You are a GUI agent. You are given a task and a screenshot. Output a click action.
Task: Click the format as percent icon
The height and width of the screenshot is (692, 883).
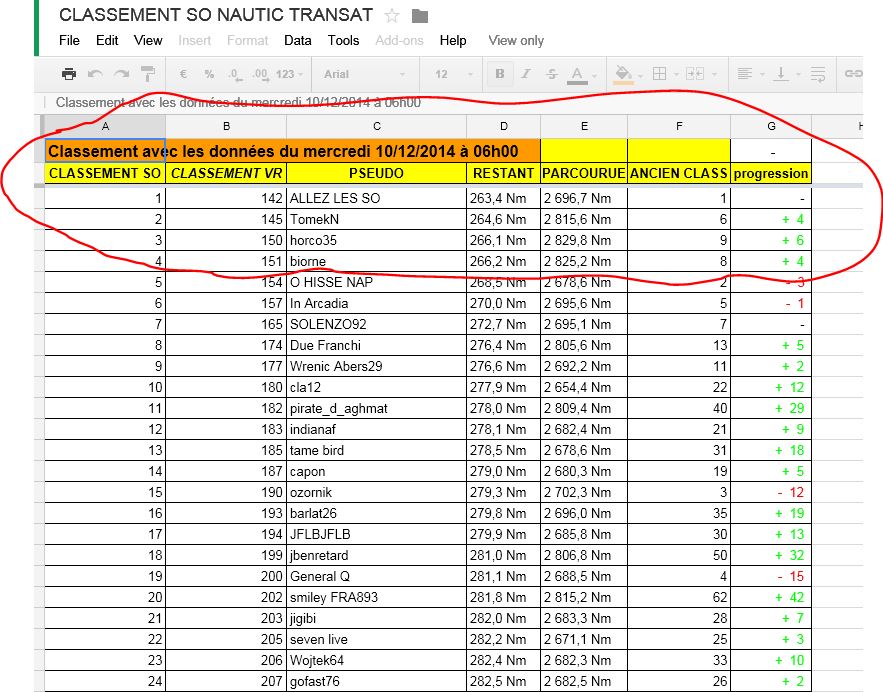click(x=209, y=74)
